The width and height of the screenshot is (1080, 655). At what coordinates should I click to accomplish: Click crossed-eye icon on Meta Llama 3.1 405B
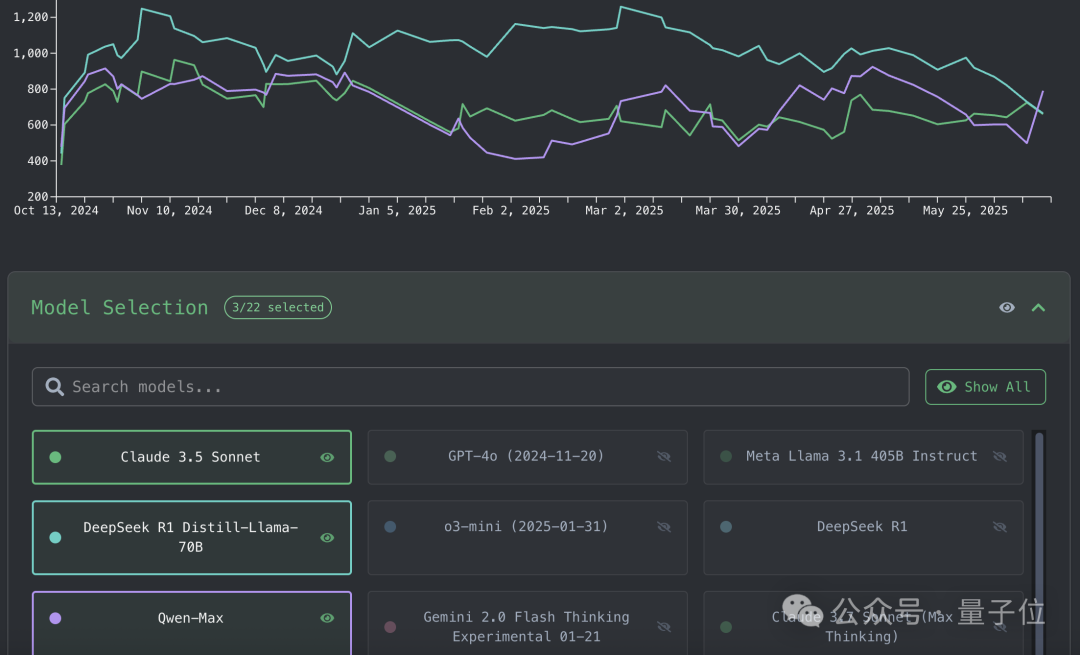click(999, 456)
